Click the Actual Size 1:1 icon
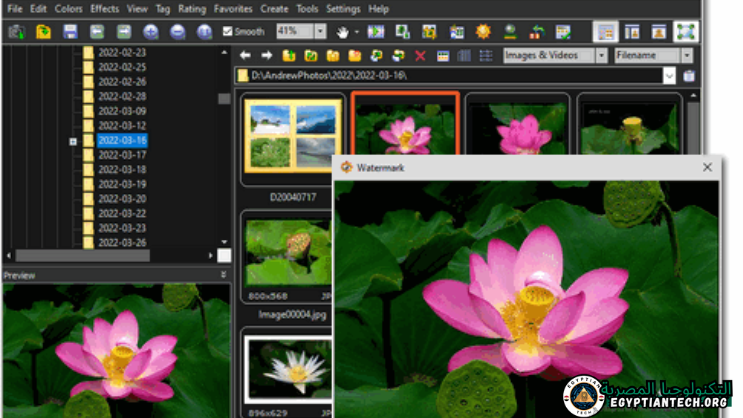Image resolution: width=743 pixels, height=418 pixels. pos(204,32)
